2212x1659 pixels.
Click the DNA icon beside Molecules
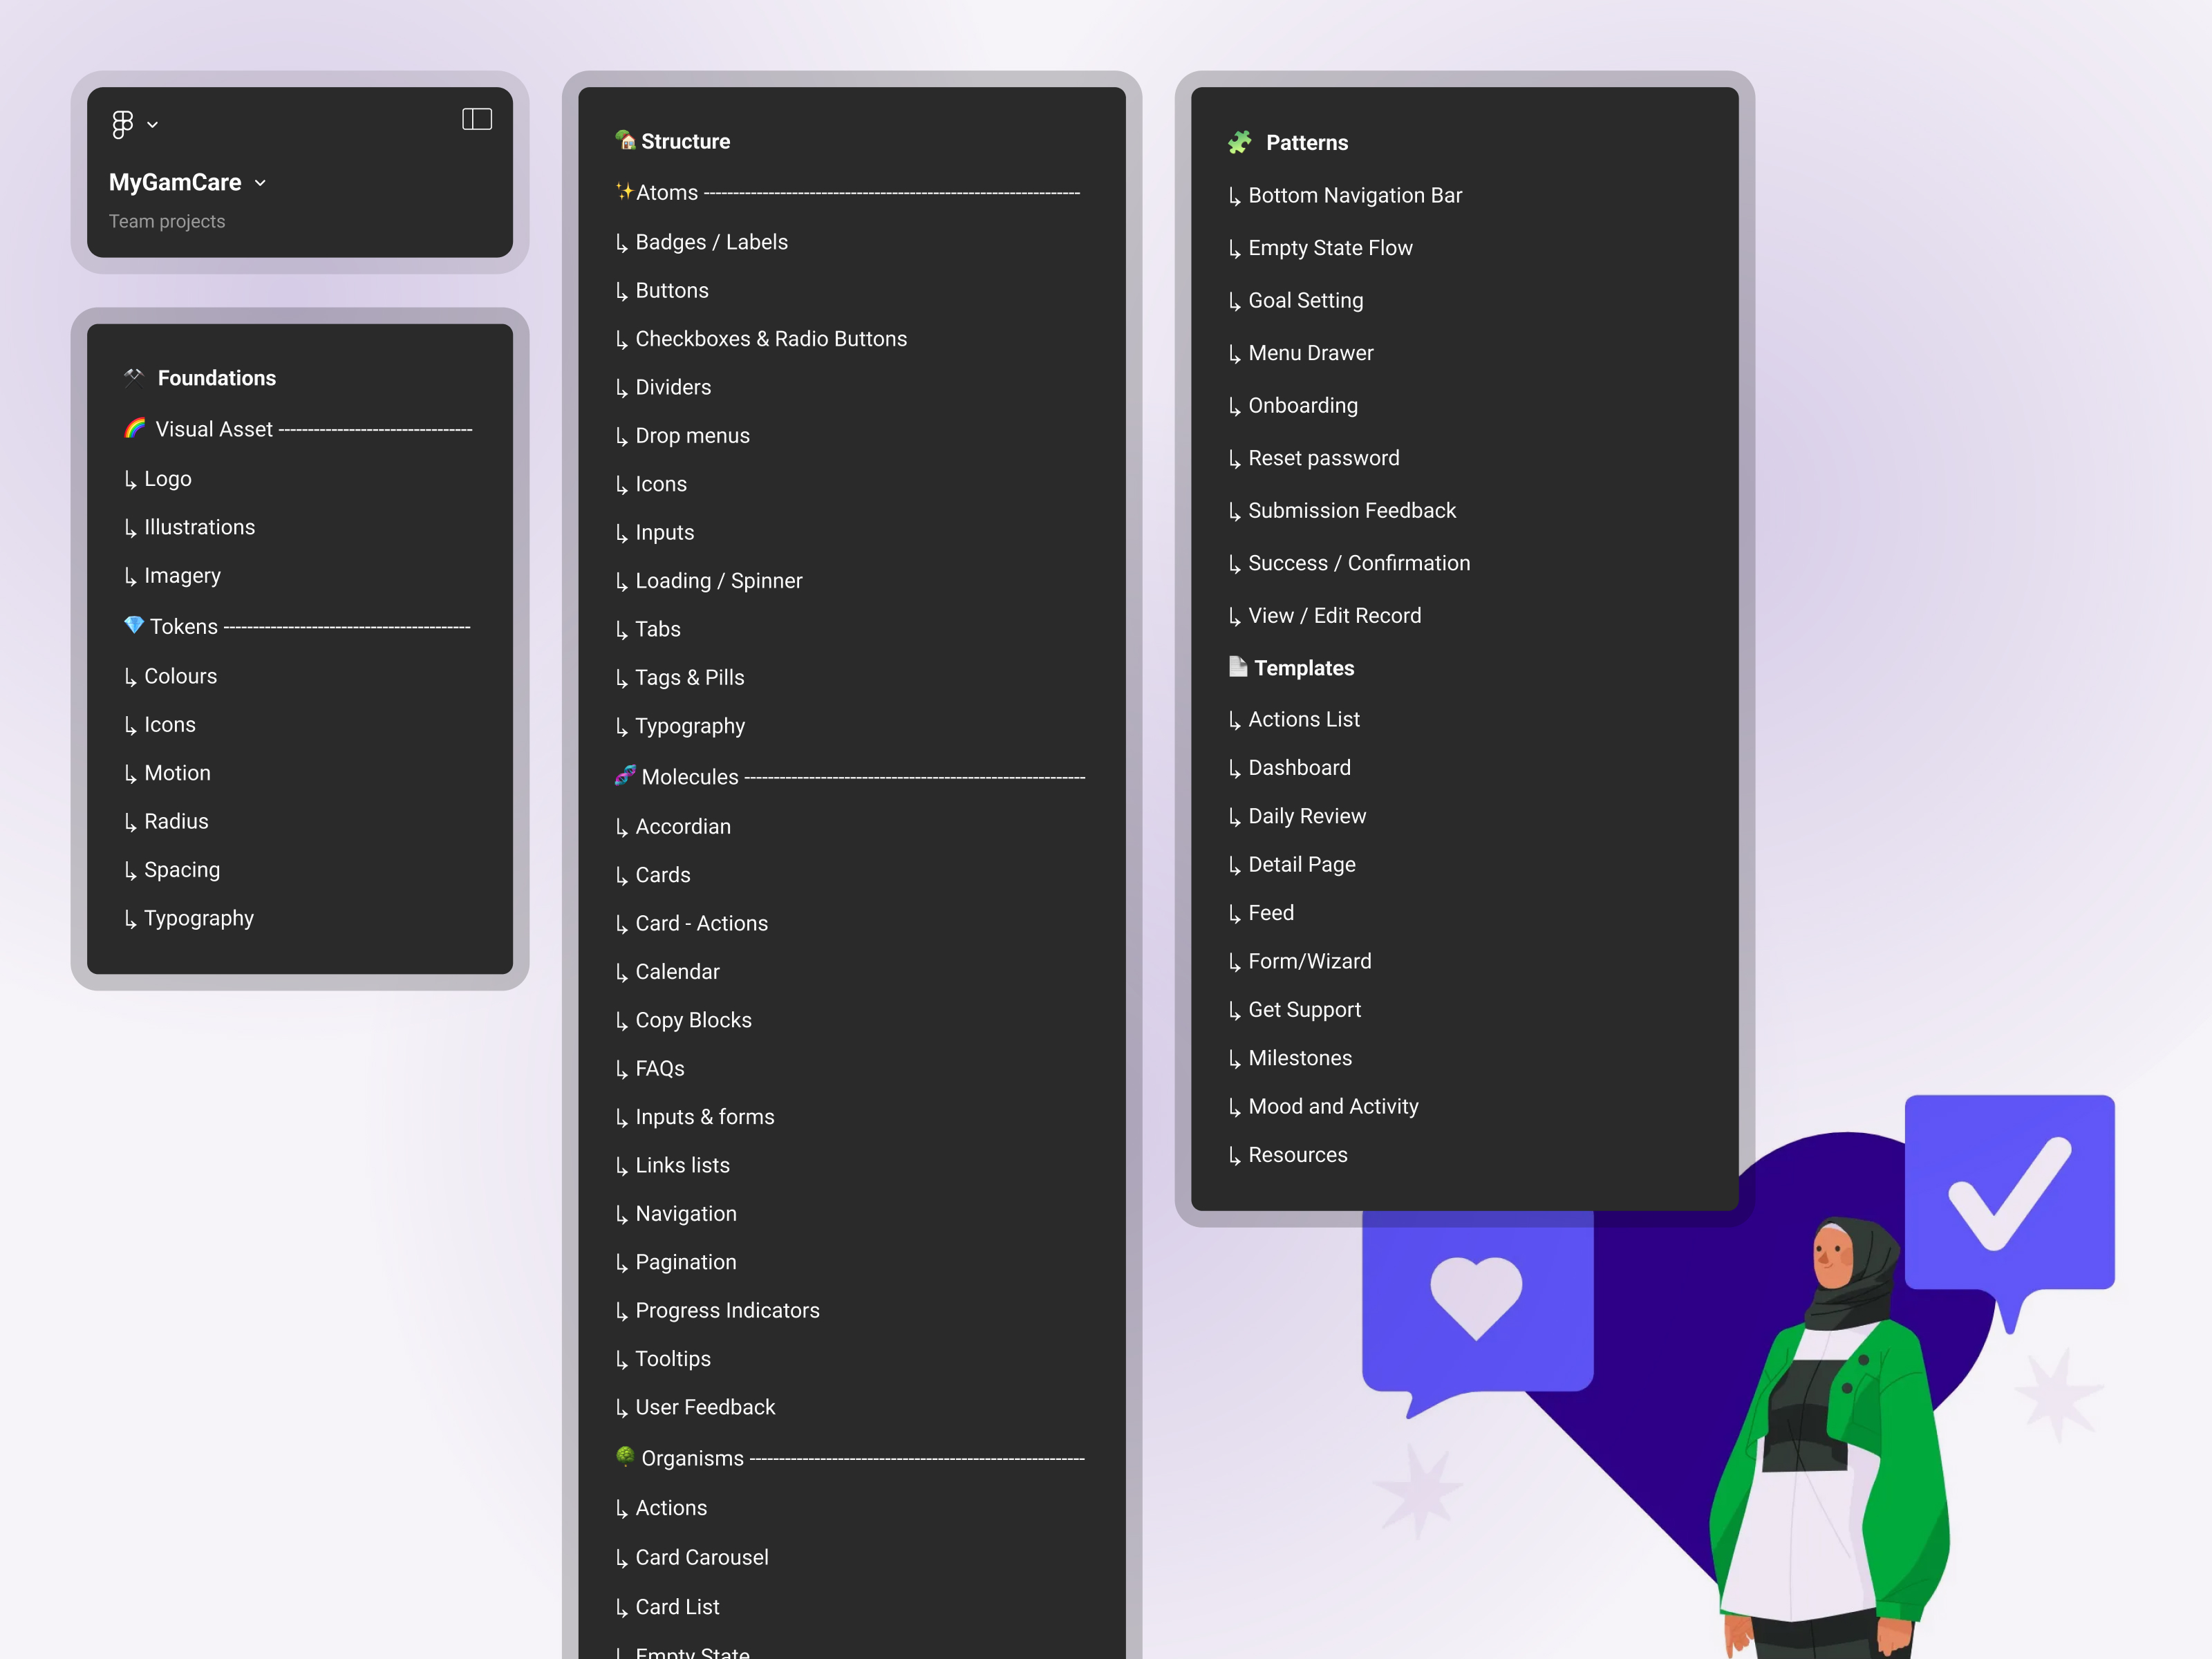[x=625, y=775]
